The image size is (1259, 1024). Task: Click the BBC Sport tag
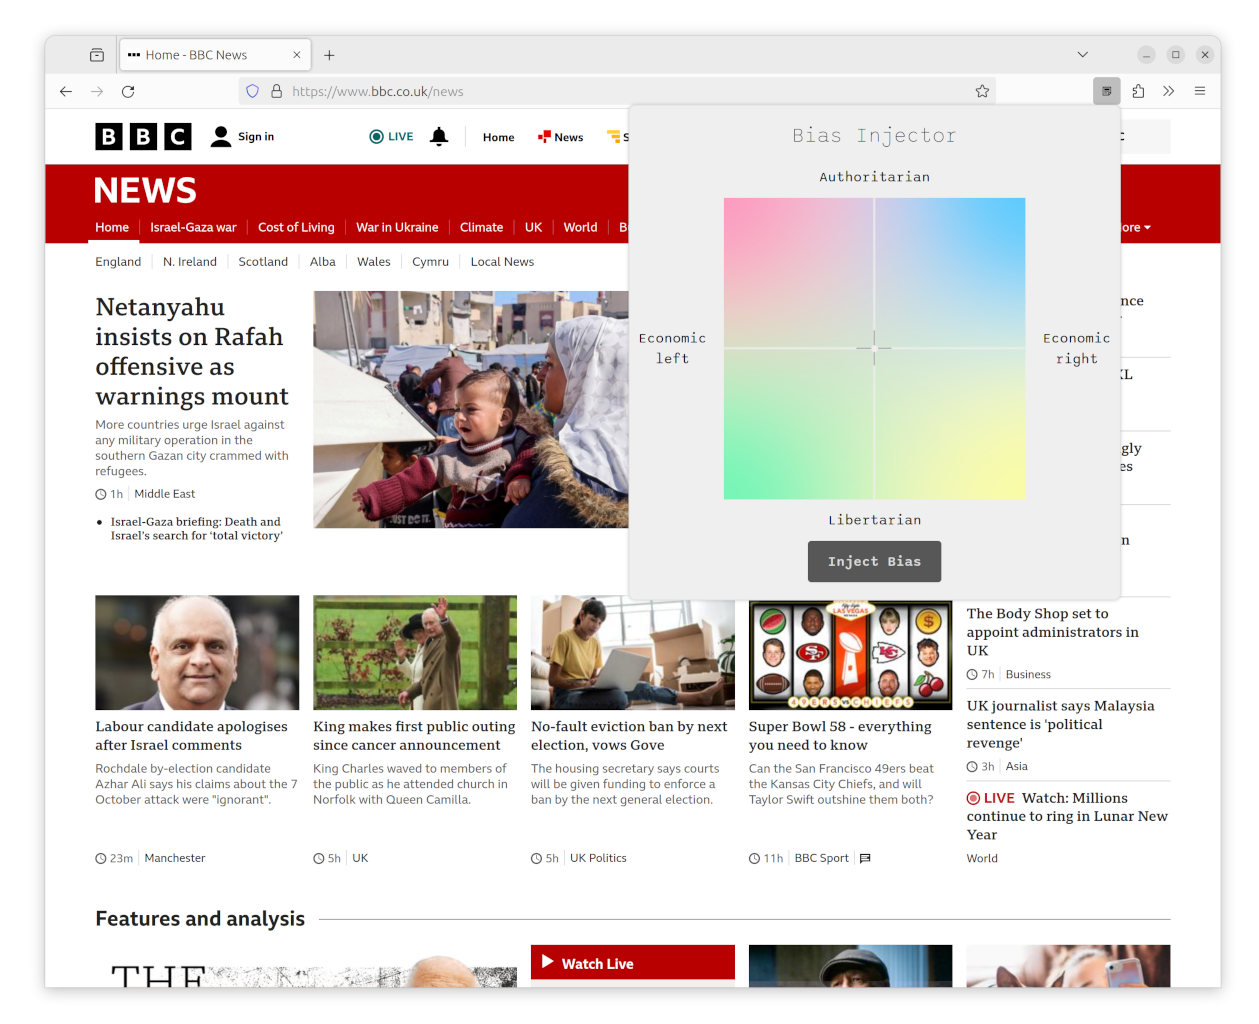click(x=821, y=858)
